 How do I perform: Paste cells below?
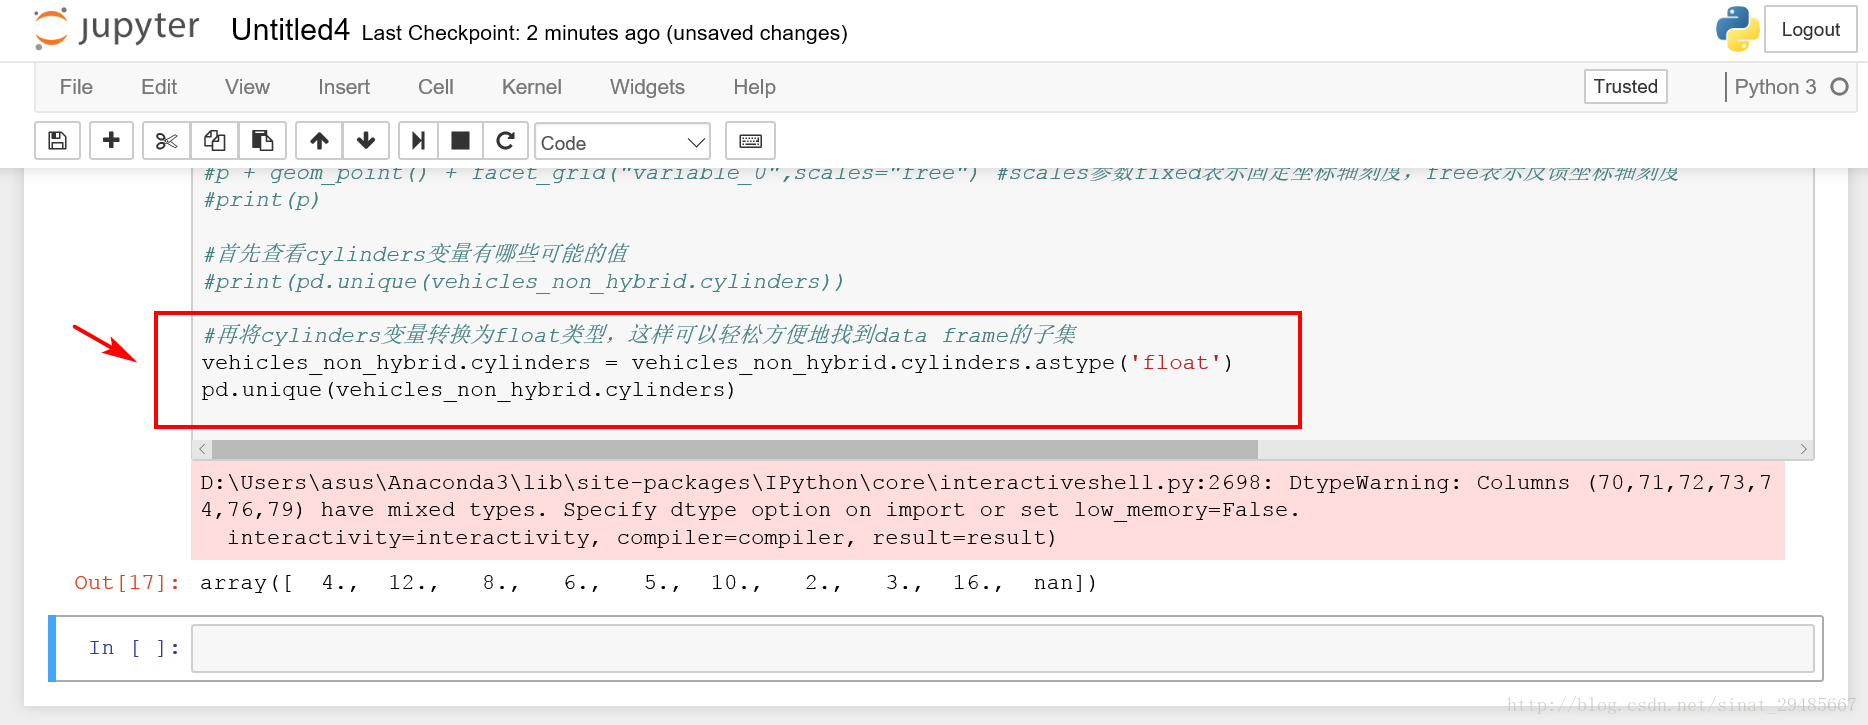point(263,141)
